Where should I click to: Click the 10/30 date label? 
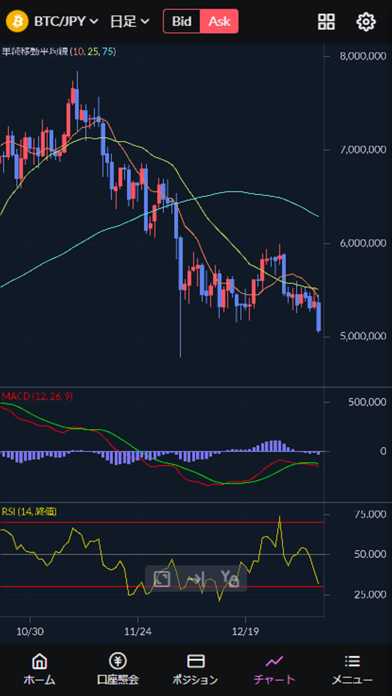pyautogui.click(x=30, y=631)
